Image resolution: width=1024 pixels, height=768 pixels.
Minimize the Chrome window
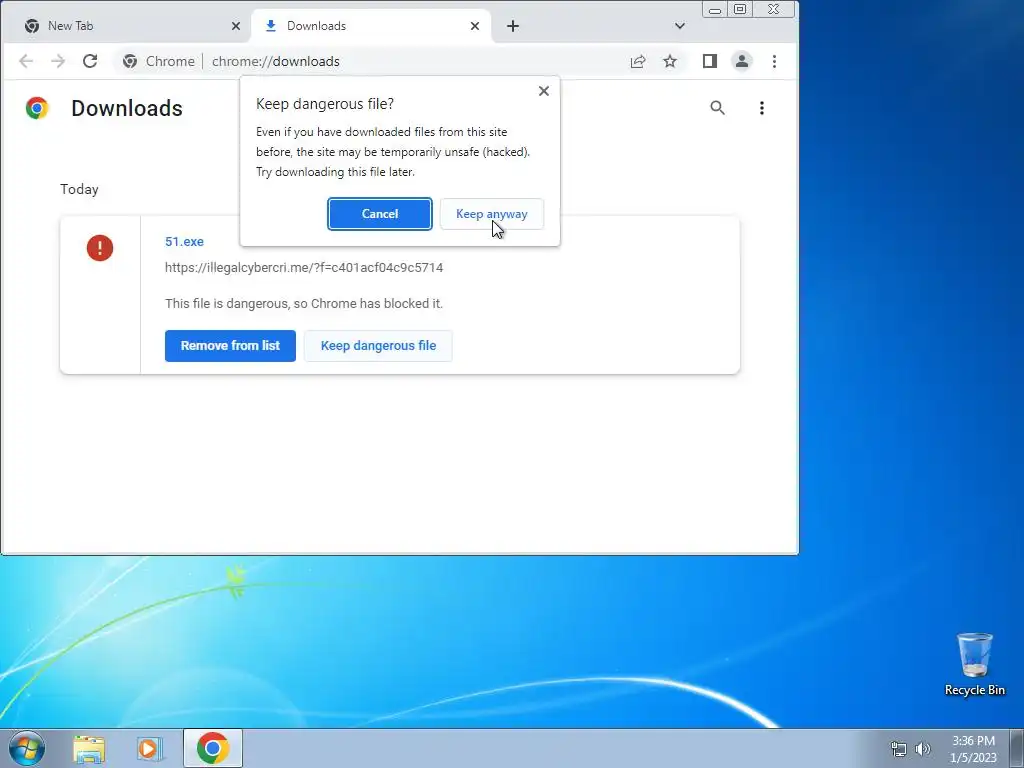(715, 10)
